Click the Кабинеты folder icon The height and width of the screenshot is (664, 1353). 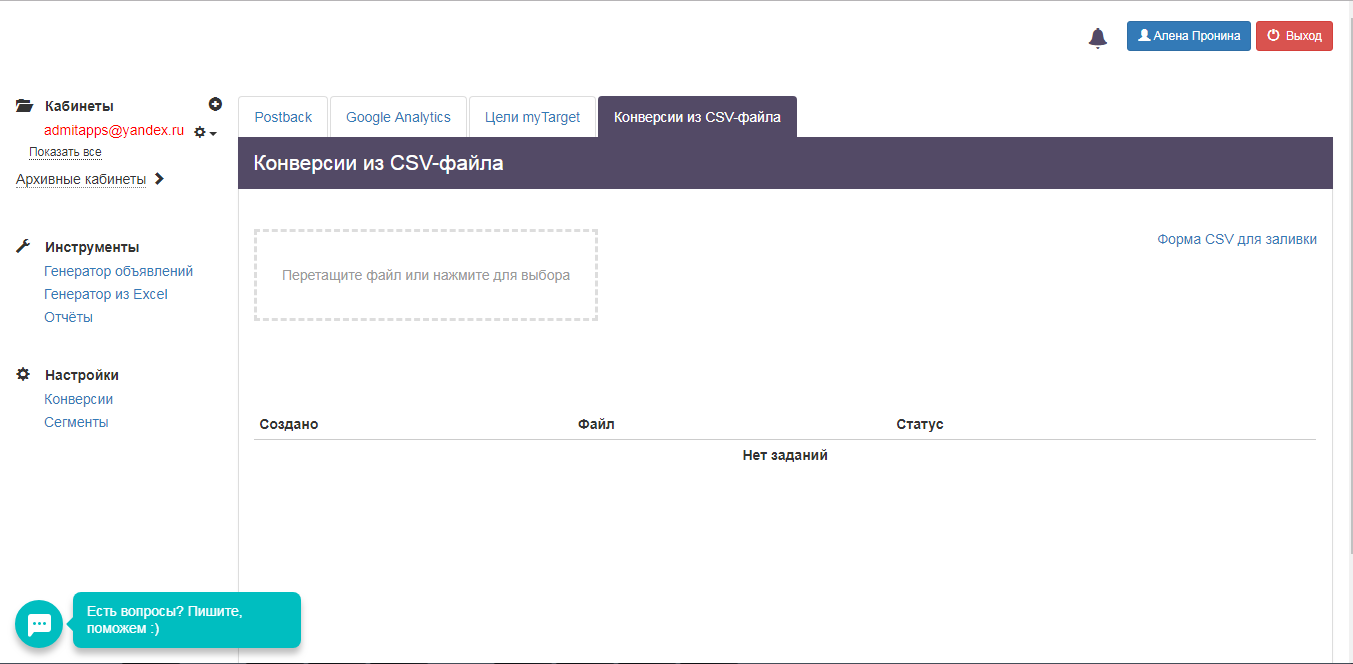click(25, 105)
